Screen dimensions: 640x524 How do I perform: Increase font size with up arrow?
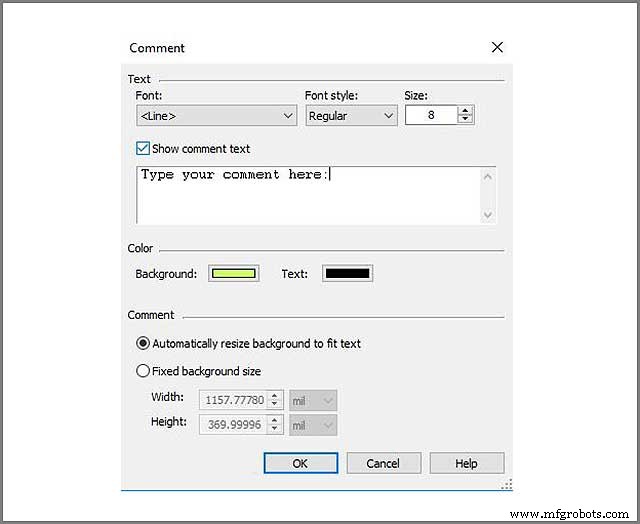pos(465,111)
